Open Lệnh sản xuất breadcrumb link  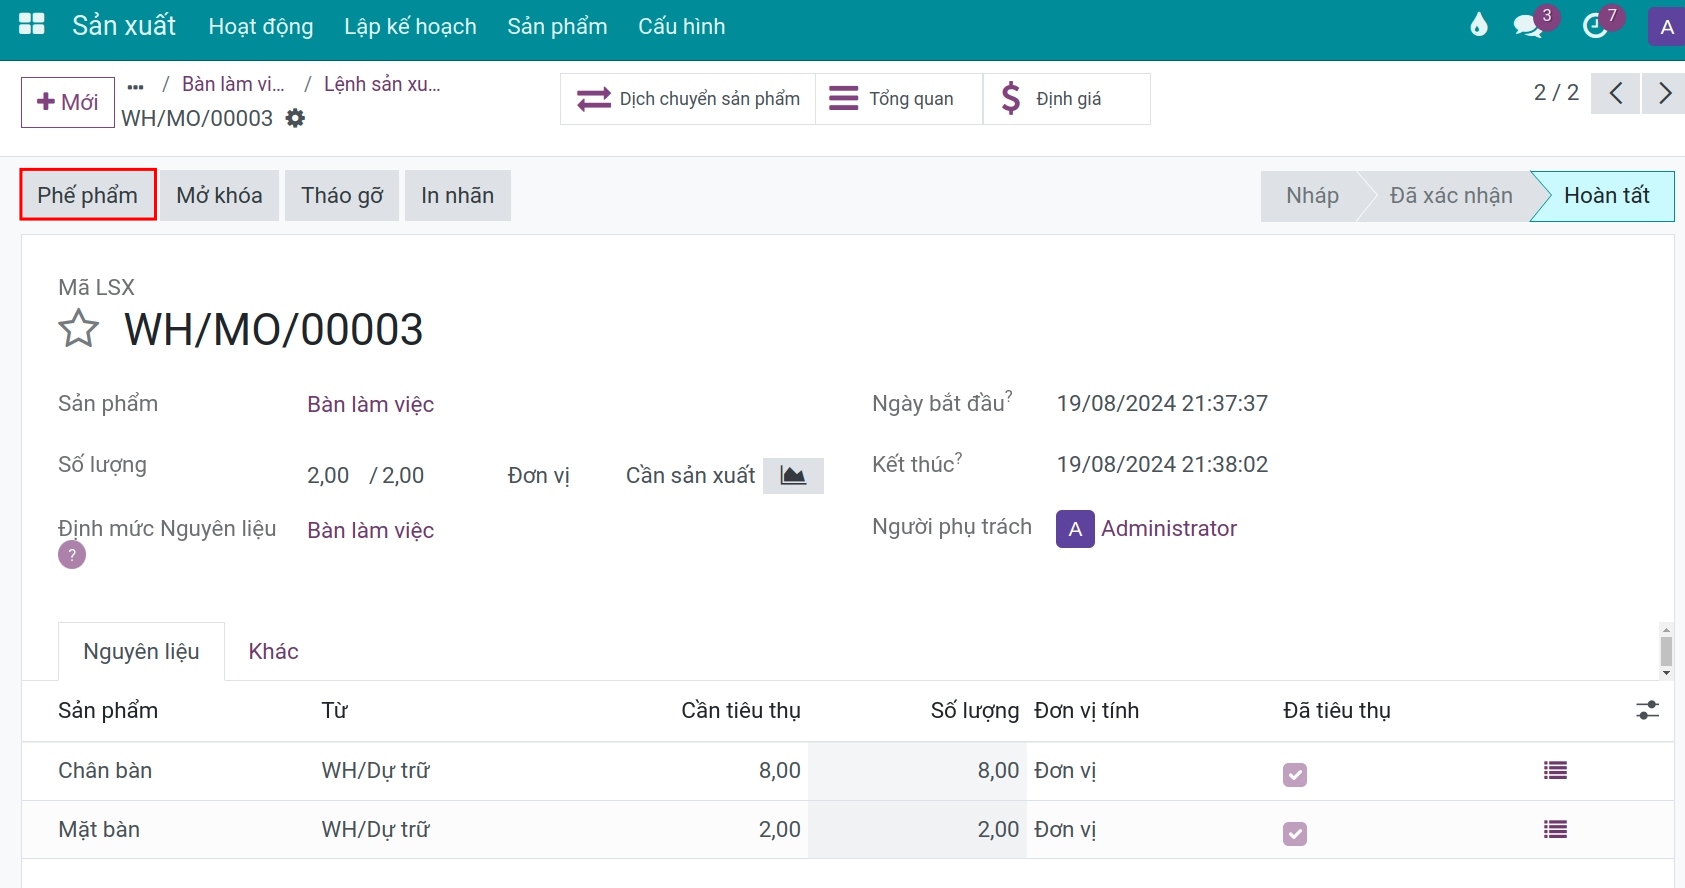[x=382, y=84]
